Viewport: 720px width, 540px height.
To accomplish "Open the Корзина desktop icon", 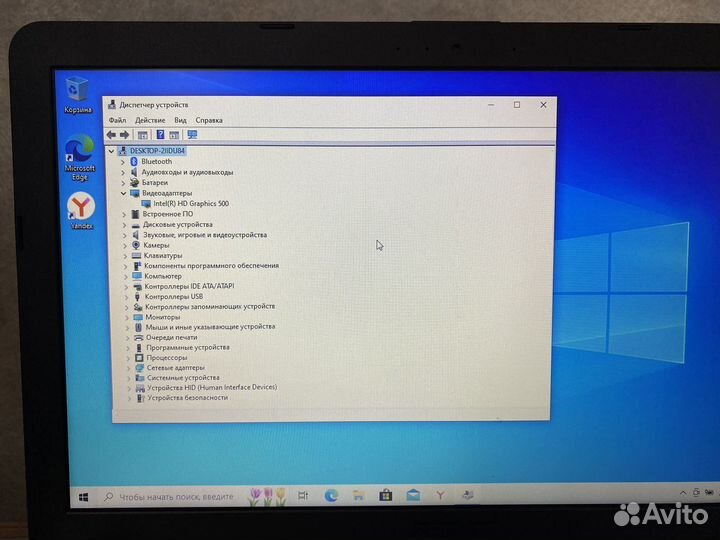I will (77, 93).
